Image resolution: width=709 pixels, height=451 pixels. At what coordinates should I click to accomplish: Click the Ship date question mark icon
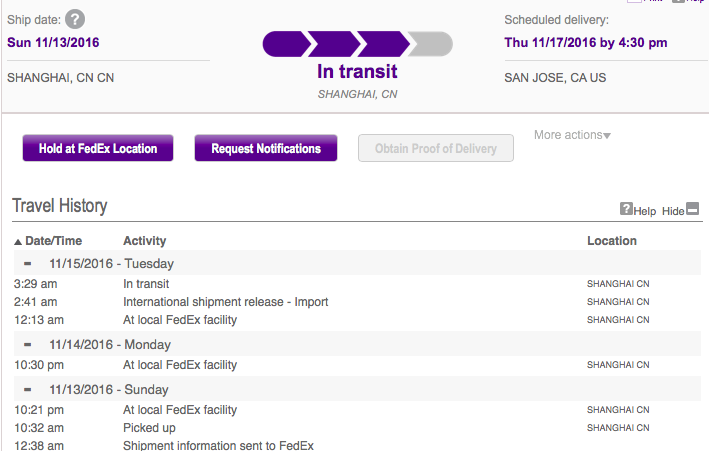(75, 19)
